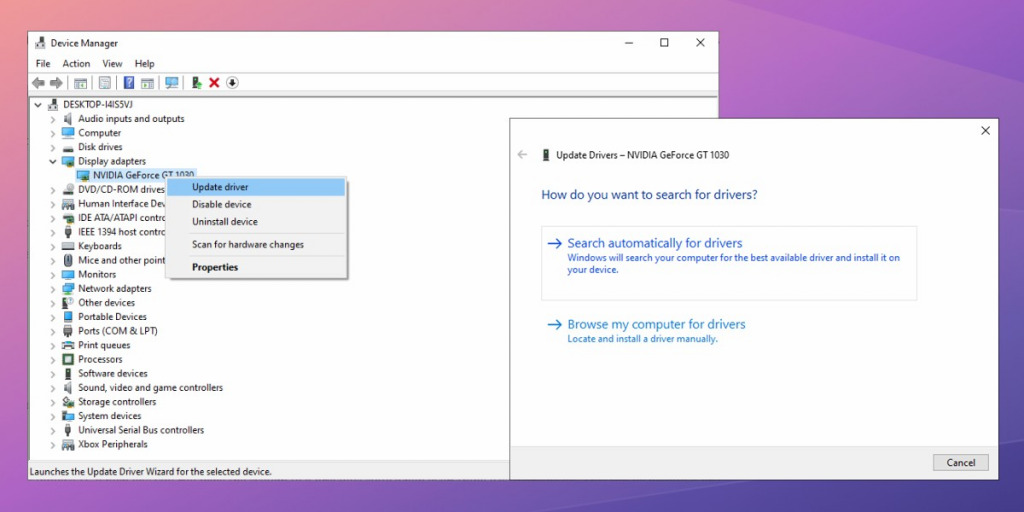Choose Update driver from context menu
This screenshot has width=1024, height=512.
tap(256, 187)
